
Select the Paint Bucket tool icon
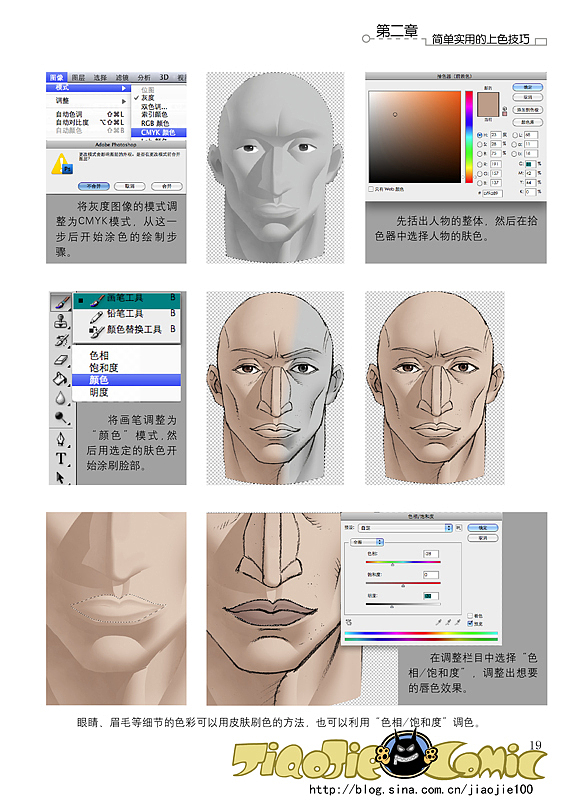click(60, 379)
